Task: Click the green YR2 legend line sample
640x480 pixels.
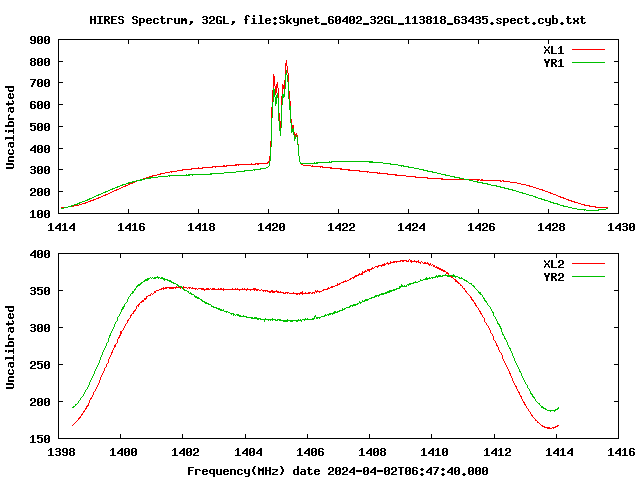Action: pyautogui.click(x=589, y=277)
